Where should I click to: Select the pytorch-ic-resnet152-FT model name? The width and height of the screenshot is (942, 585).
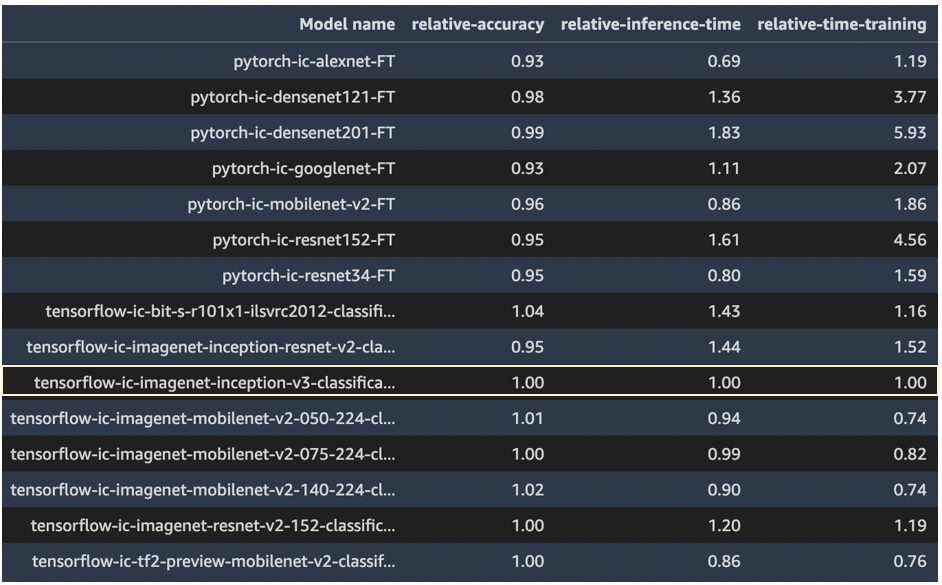[x=303, y=240]
